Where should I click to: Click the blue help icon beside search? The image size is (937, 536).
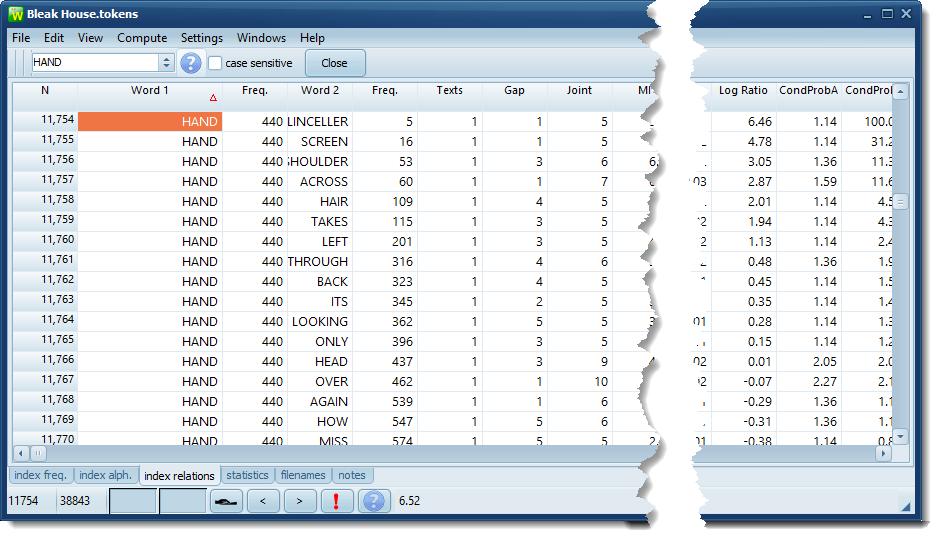point(191,63)
